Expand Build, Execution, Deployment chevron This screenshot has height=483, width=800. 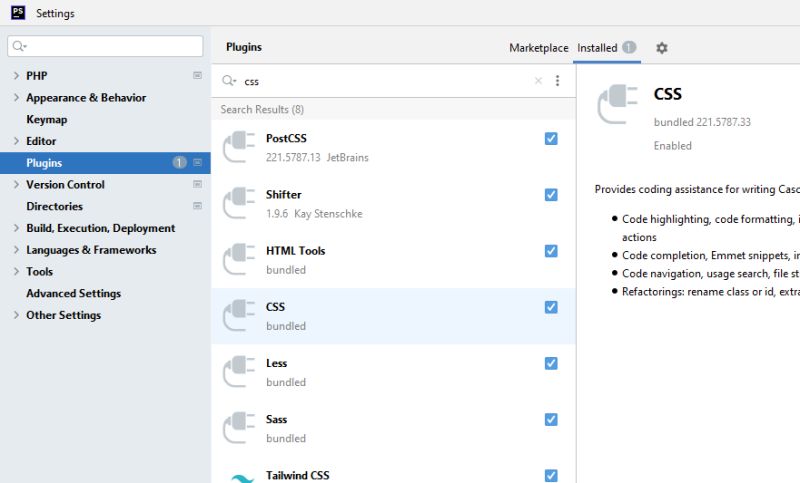[16, 228]
